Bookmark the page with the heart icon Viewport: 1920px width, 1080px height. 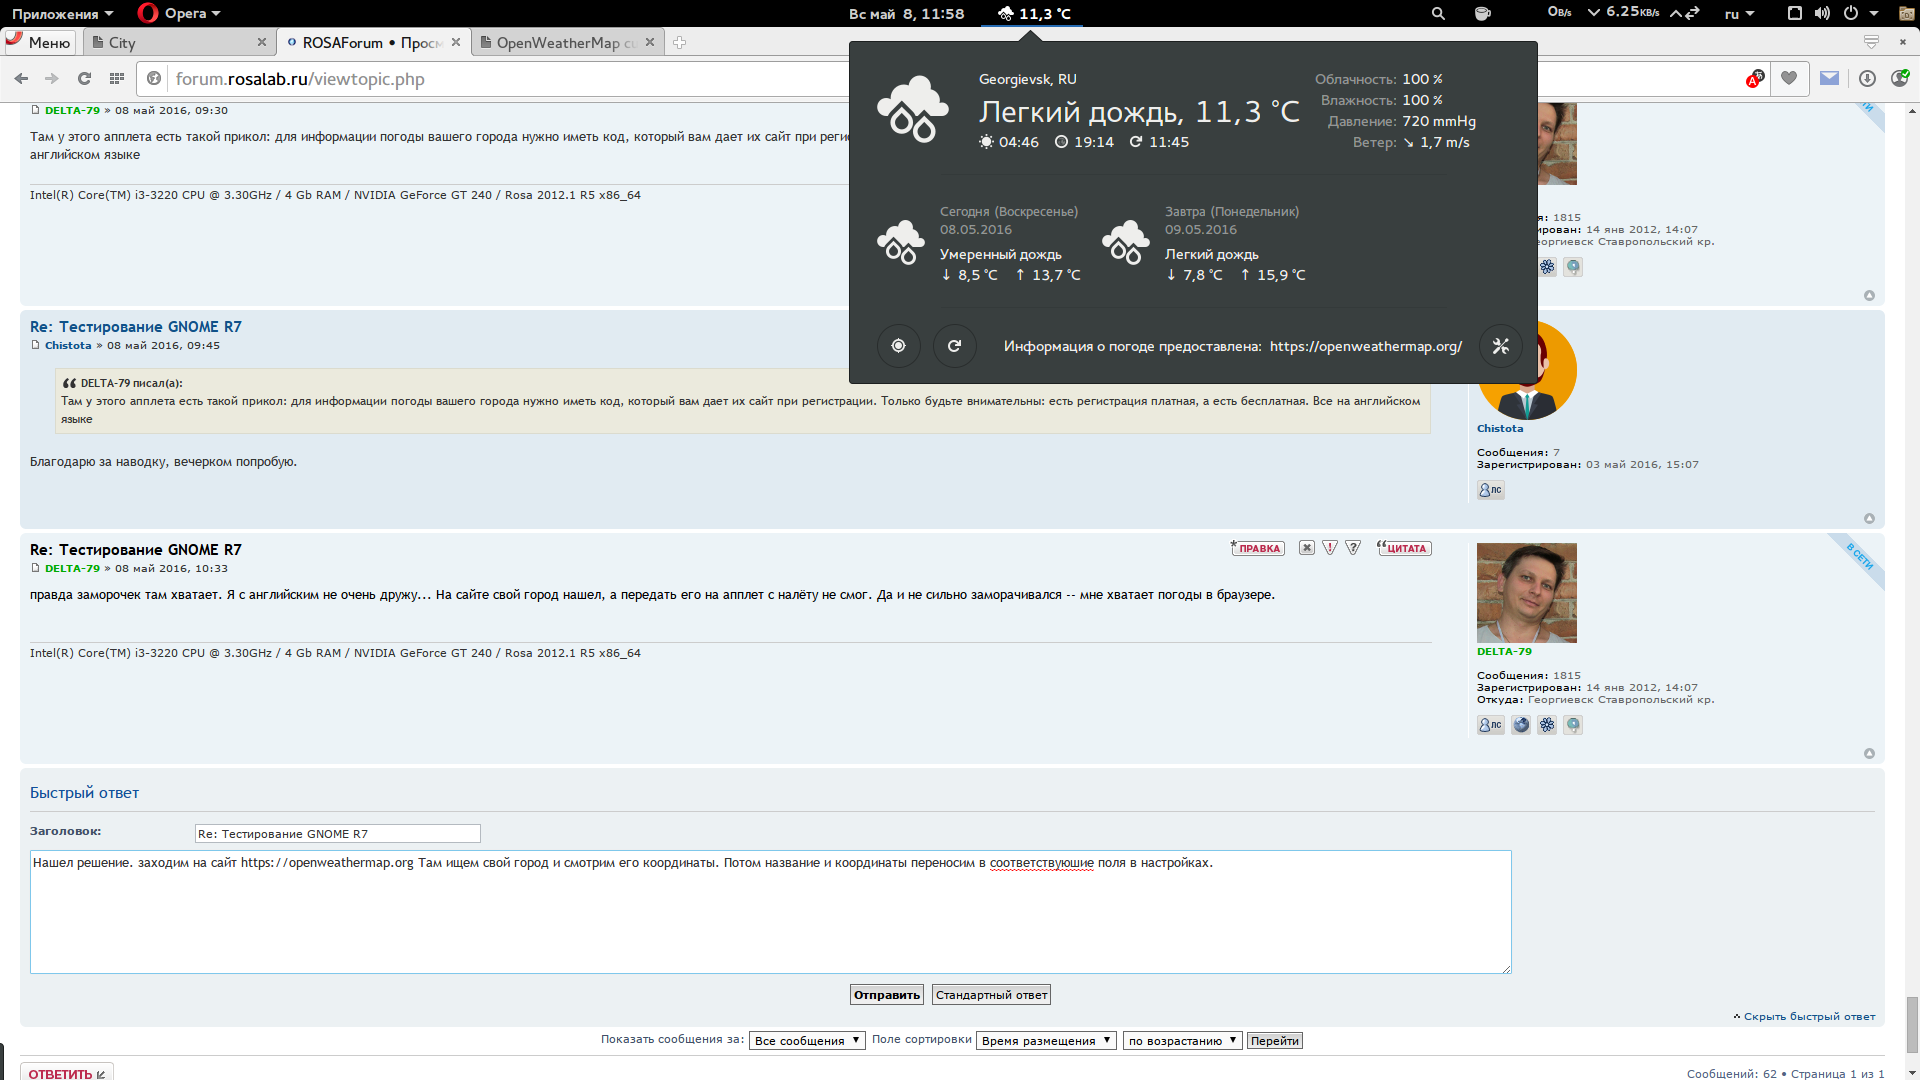1789,79
